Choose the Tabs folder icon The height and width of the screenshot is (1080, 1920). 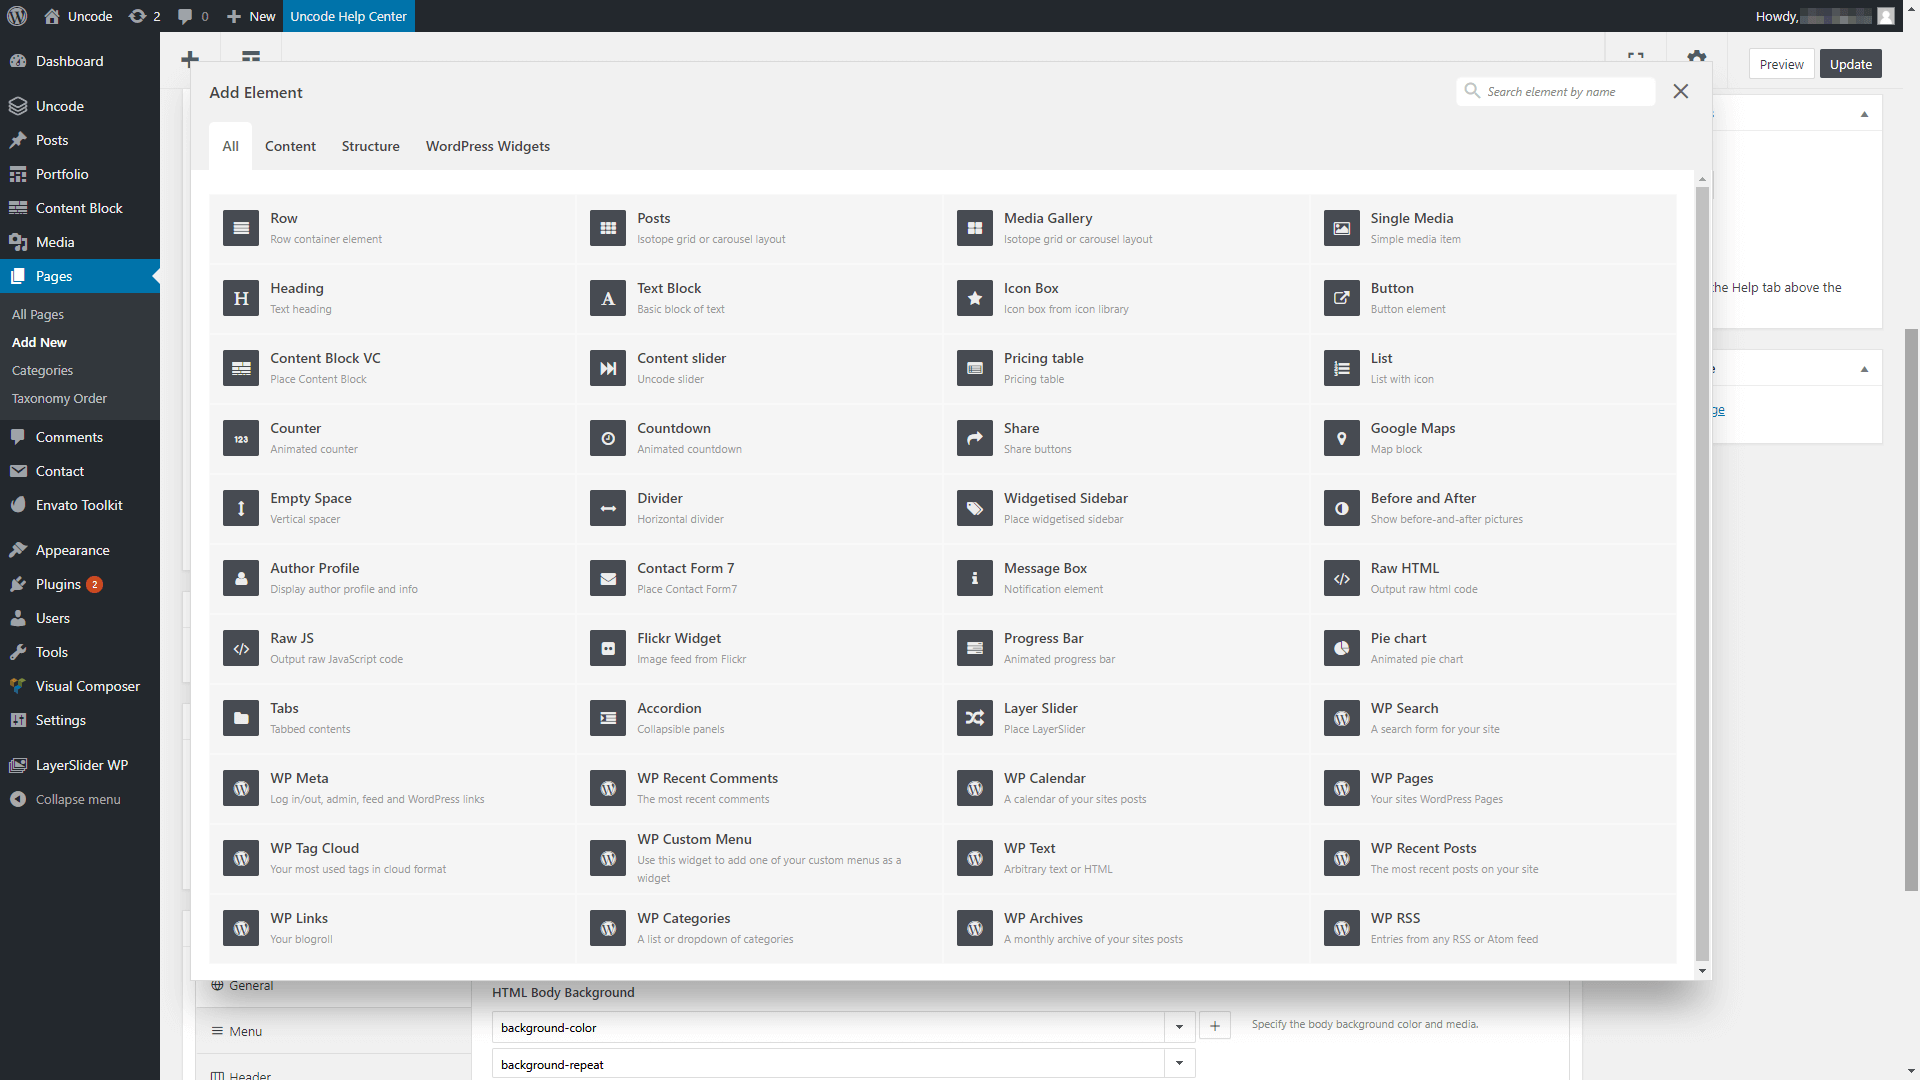coord(241,718)
